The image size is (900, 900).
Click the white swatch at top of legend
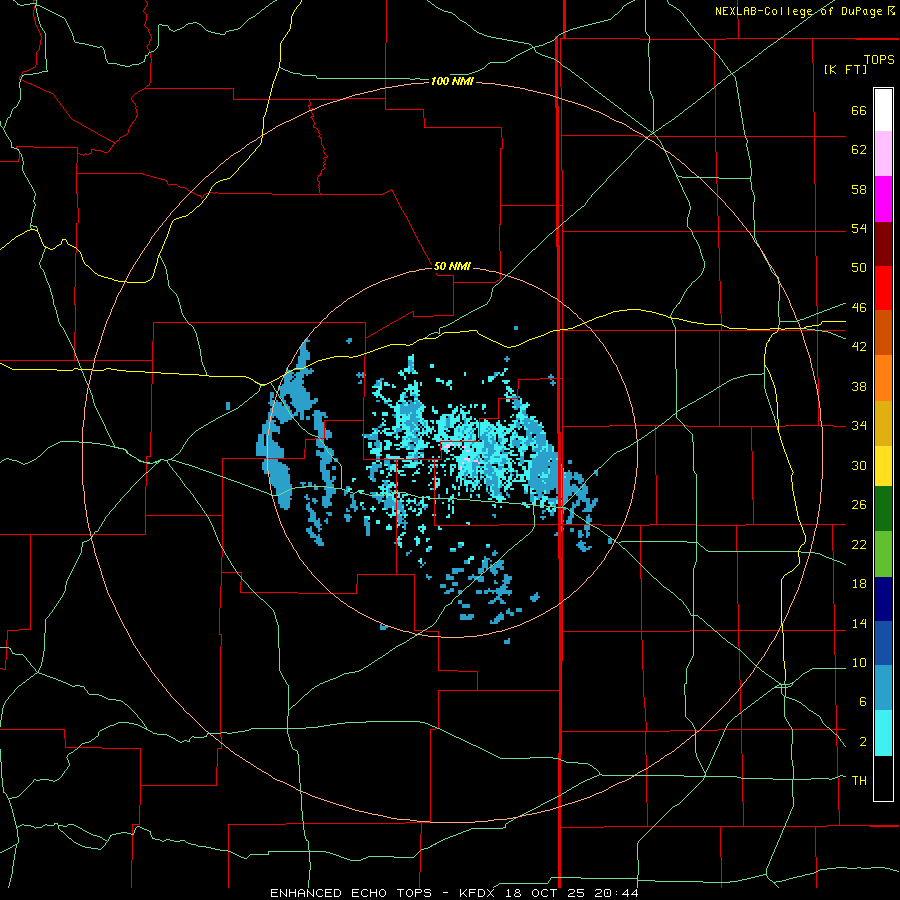pos(883,110)
